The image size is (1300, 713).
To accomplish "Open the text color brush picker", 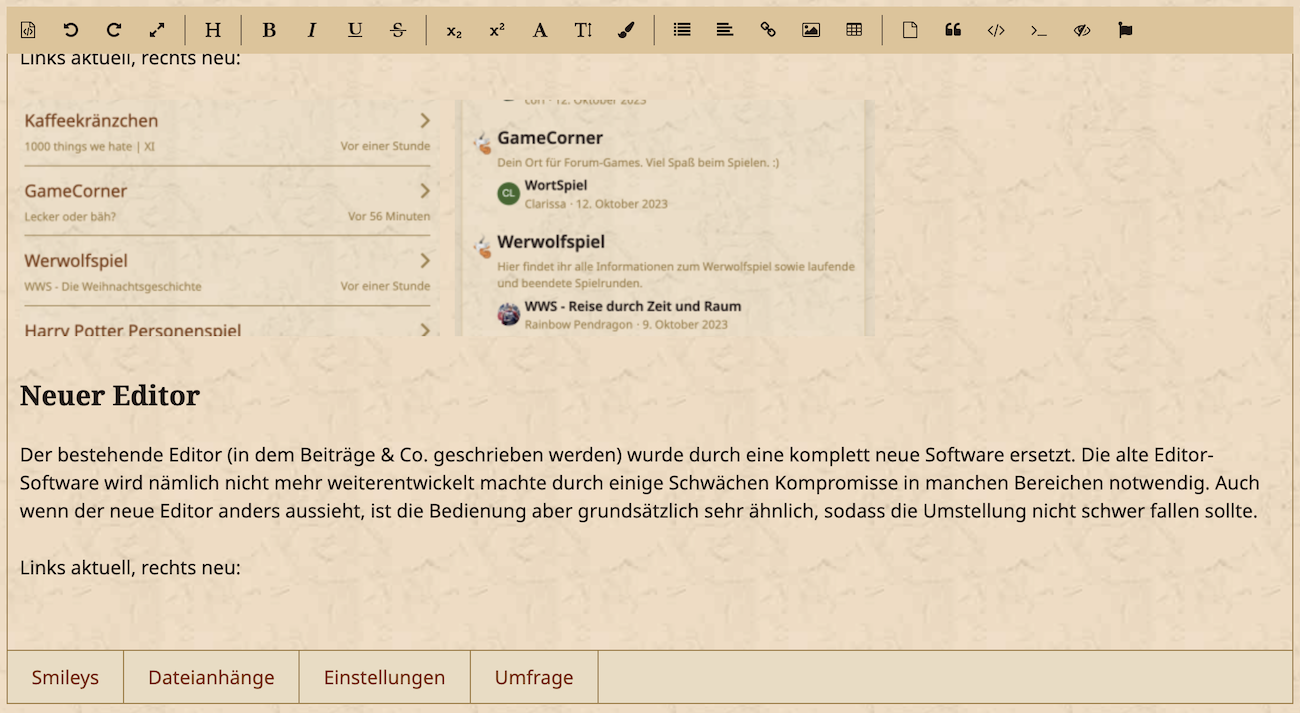I will (626, 30).
